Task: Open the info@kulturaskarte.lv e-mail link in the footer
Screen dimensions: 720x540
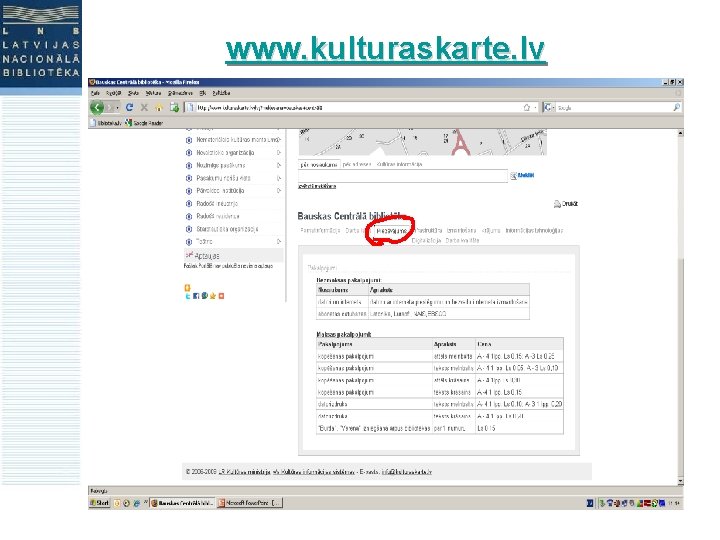Action: 407,472
